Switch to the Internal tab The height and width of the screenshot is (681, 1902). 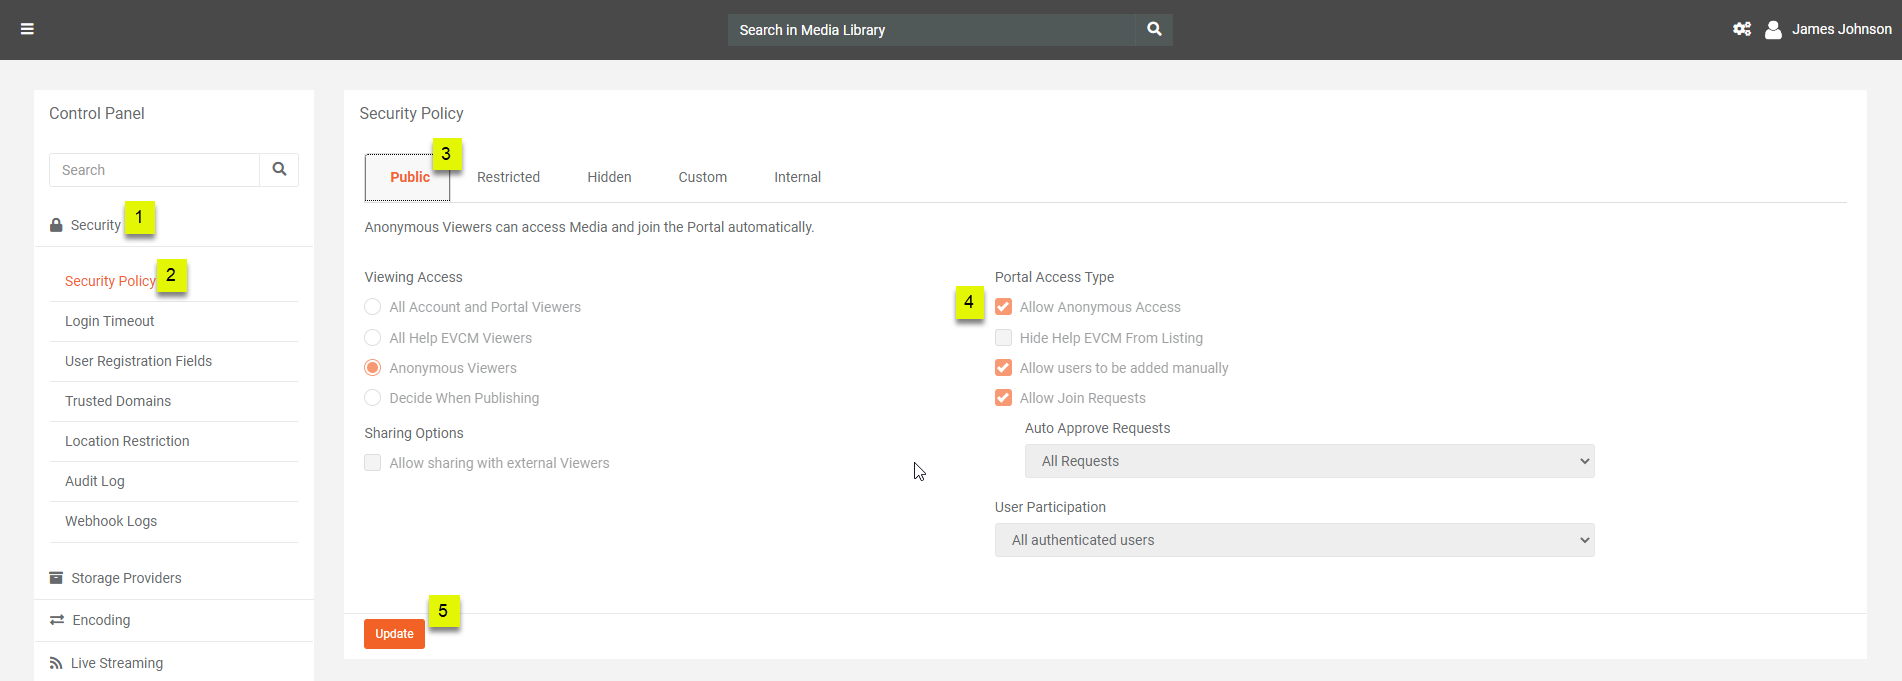pos(797,177)
